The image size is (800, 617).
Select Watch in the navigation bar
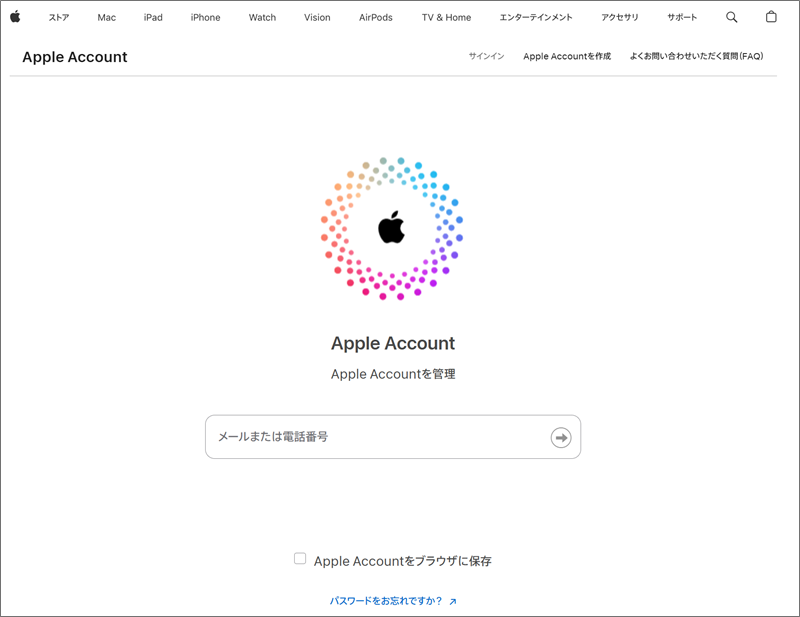pos(262,17)
